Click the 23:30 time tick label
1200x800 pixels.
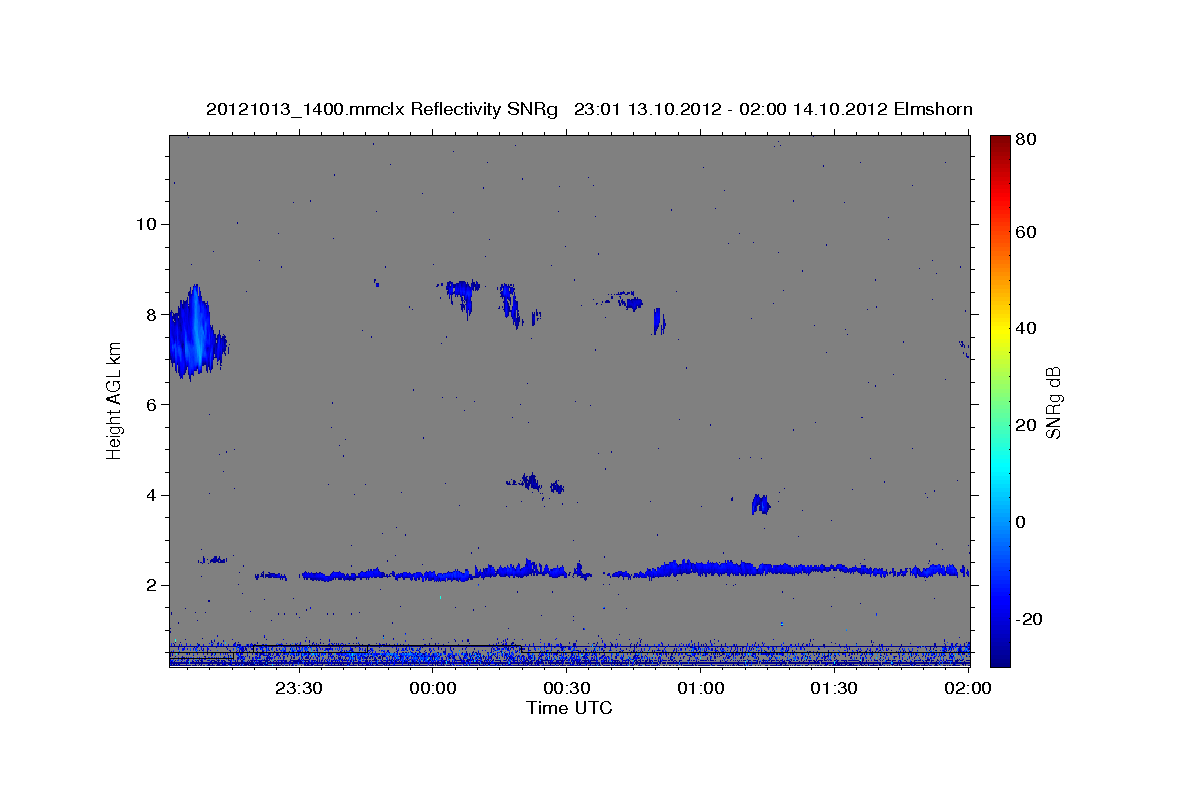[298, 688]
